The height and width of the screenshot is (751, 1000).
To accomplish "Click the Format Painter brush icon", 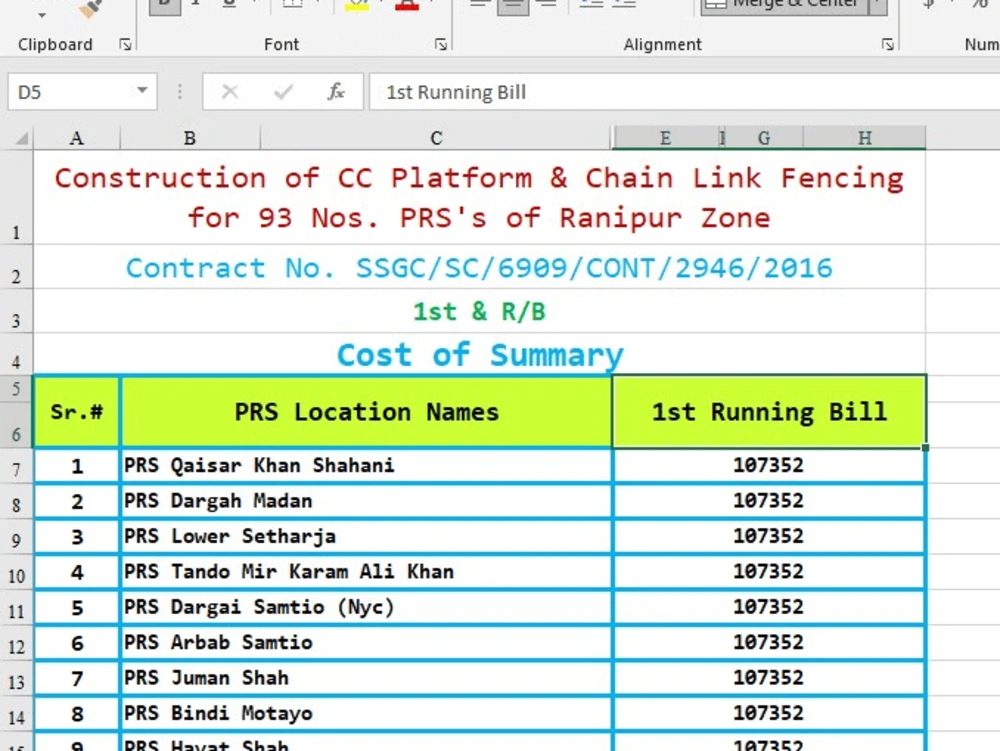I will point(90,8).
